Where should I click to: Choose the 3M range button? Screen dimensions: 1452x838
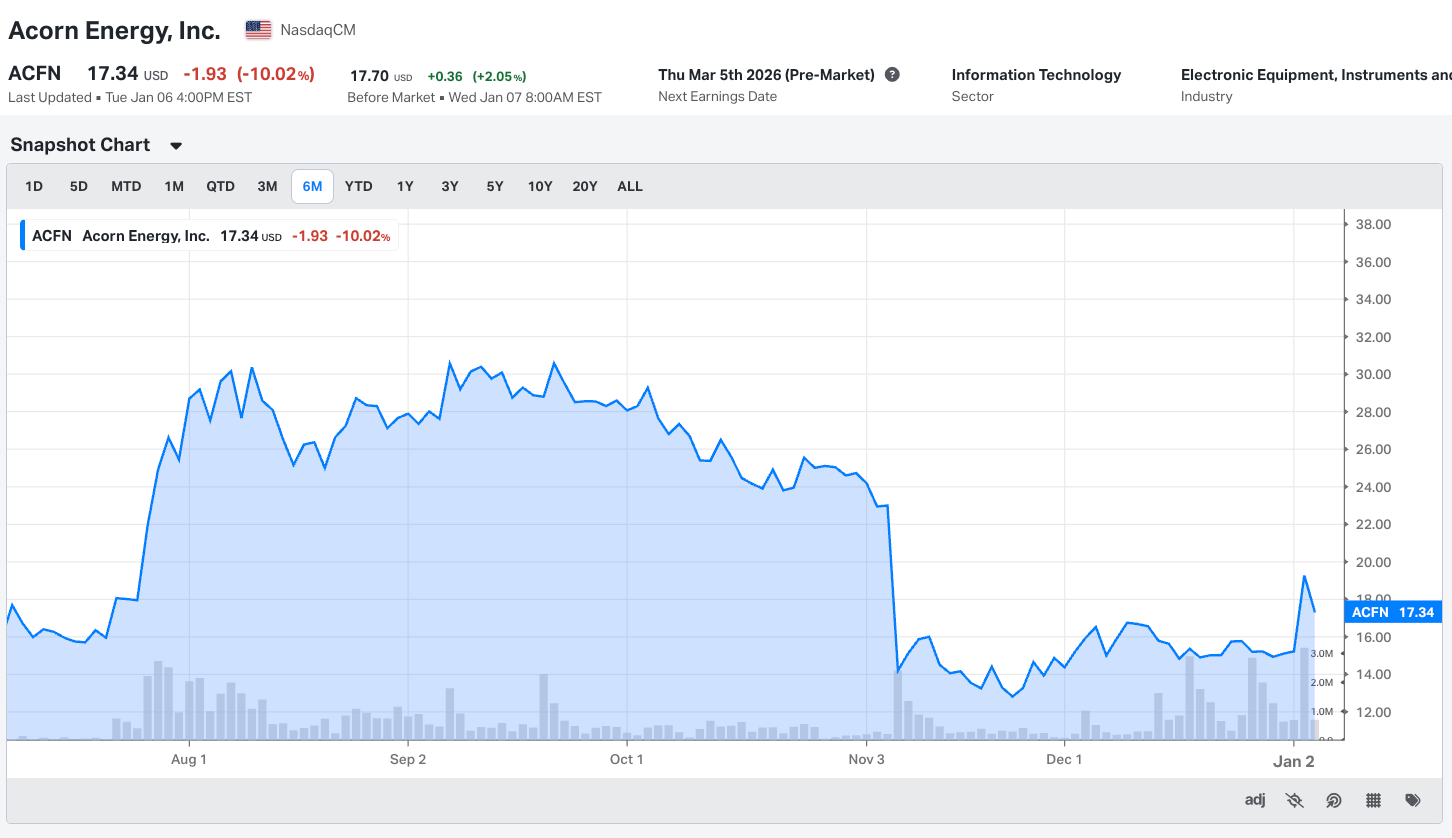pos(267,186)
